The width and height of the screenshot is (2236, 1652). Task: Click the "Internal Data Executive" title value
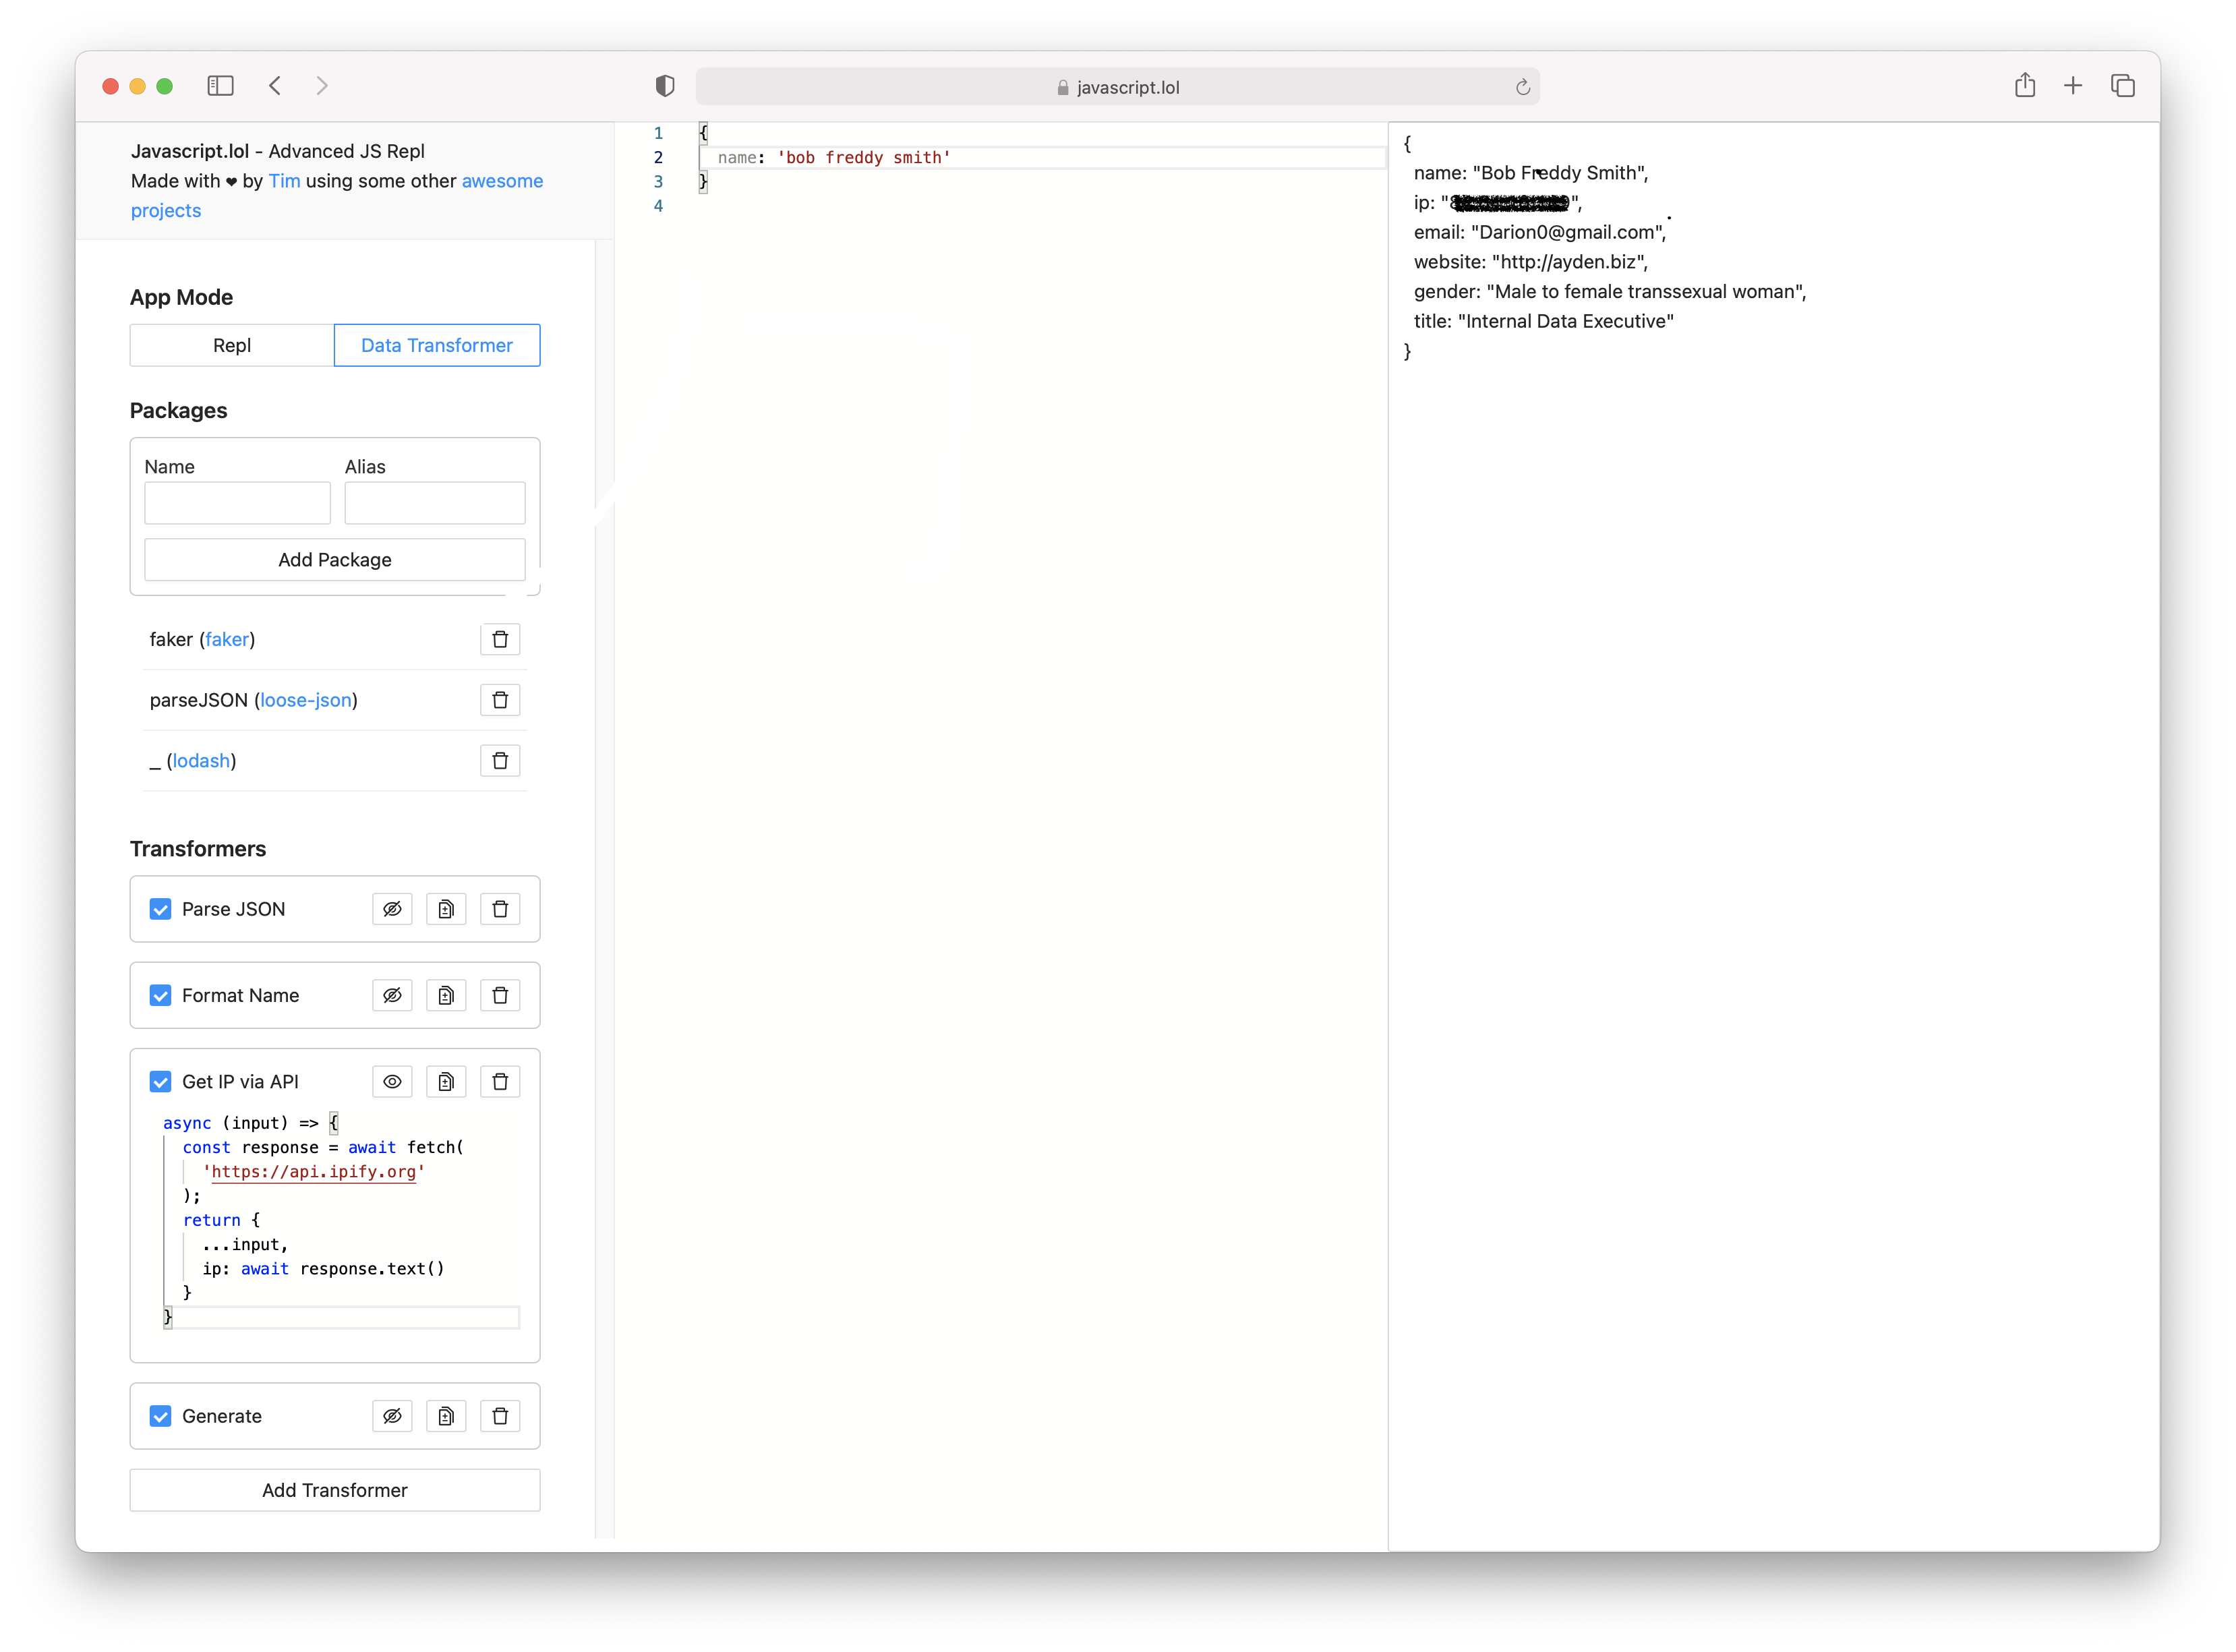1565,321
